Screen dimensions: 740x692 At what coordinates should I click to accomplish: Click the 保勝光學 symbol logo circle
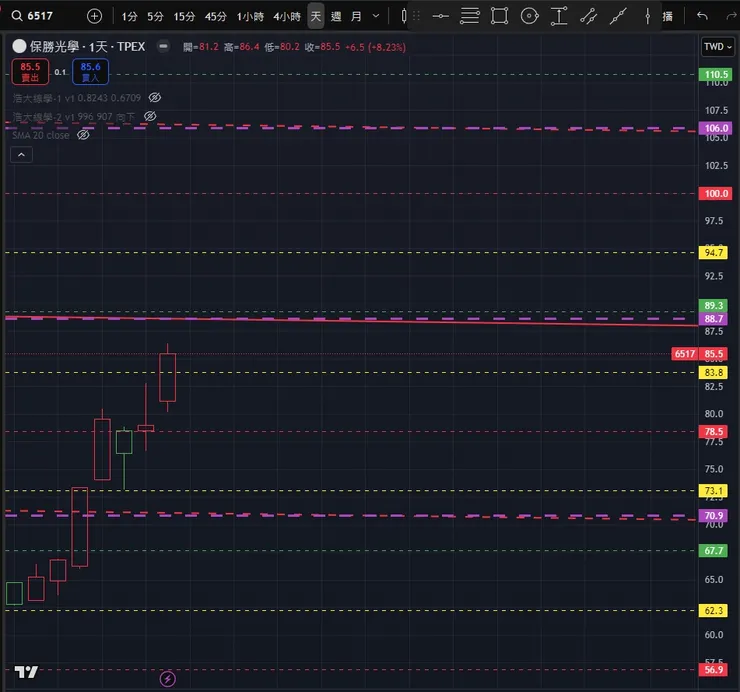coord(19,46)
